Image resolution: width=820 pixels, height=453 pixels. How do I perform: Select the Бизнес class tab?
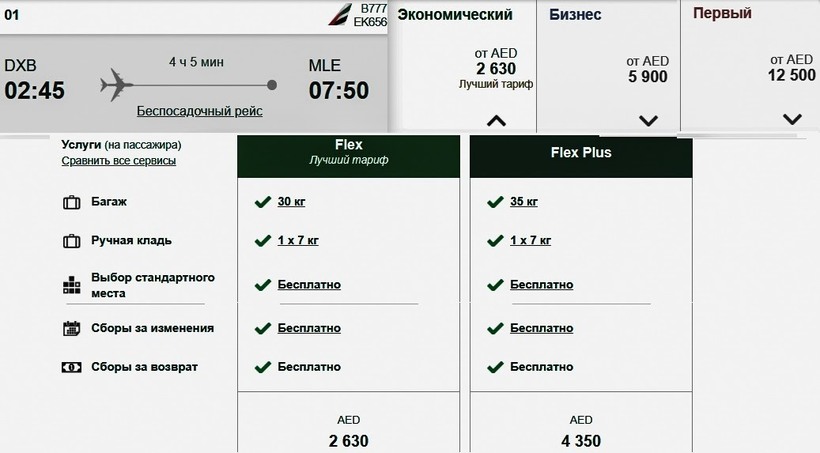point(575,15)
